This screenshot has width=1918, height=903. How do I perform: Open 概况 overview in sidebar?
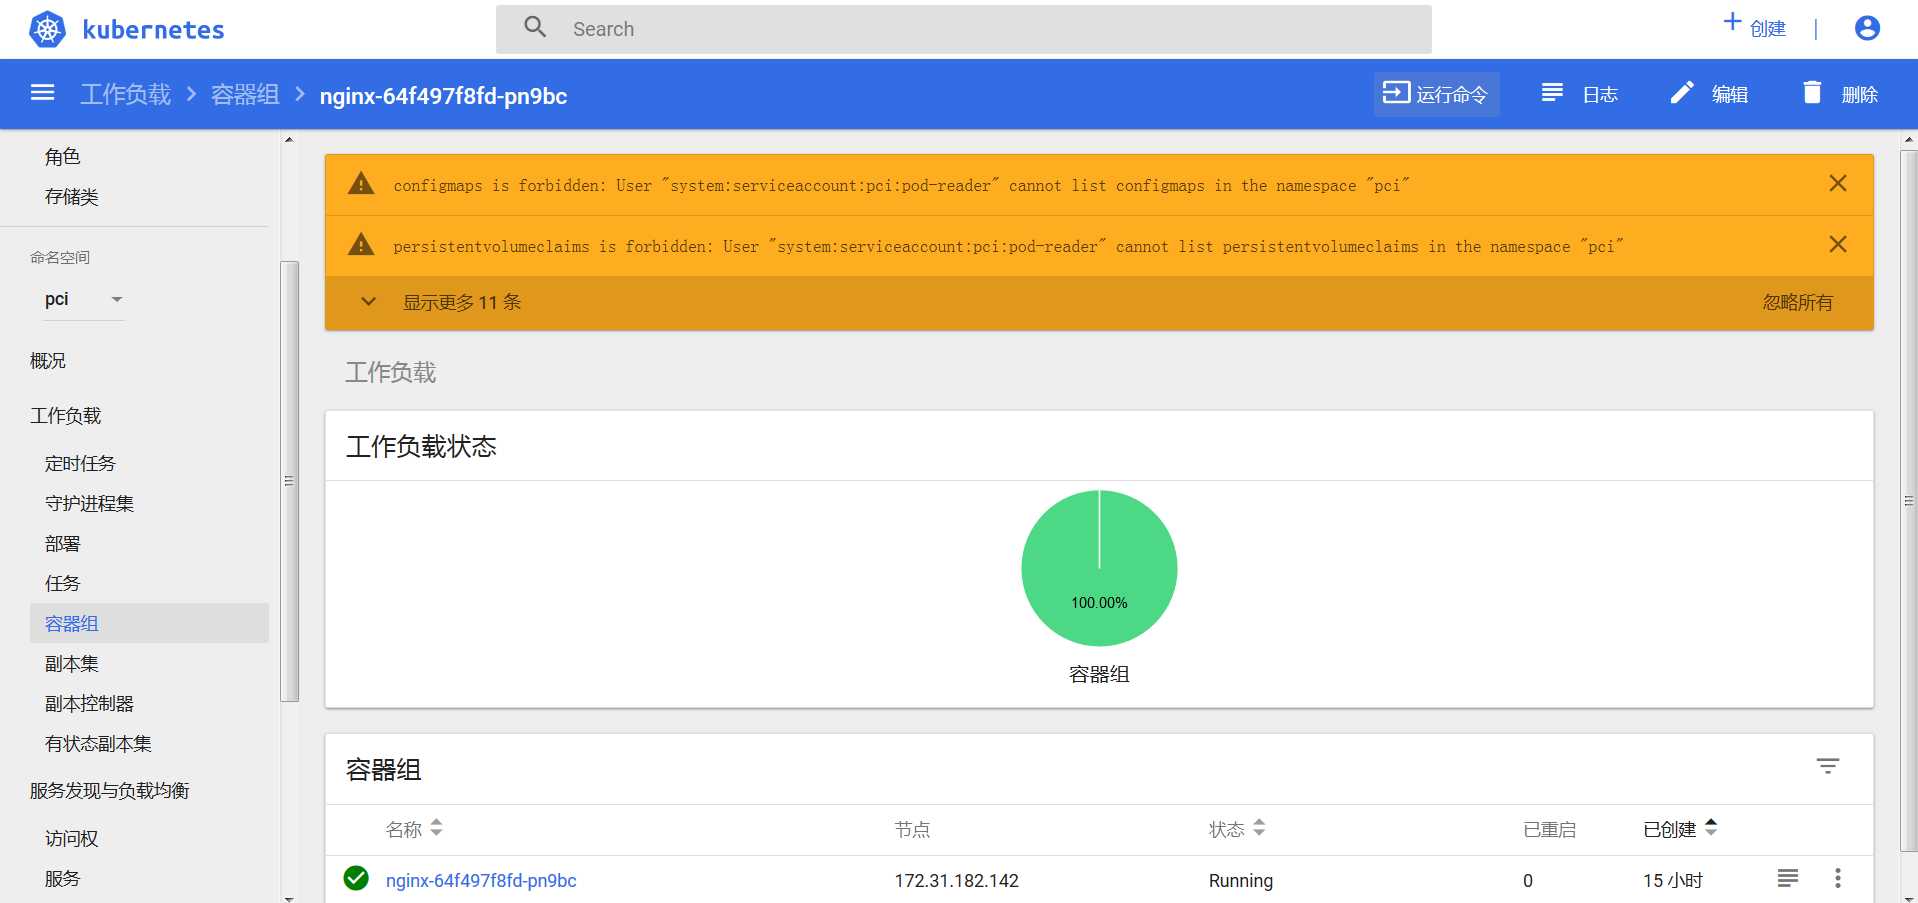(48, 361)
